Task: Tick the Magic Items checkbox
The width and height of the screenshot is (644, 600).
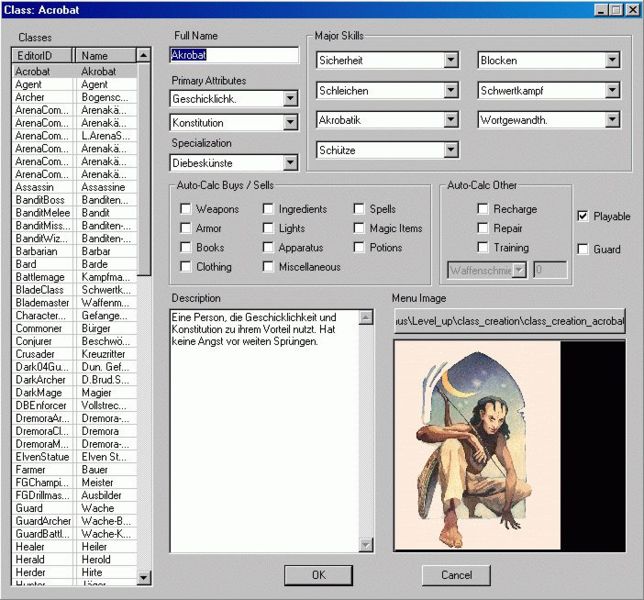Action: point(359,228)
